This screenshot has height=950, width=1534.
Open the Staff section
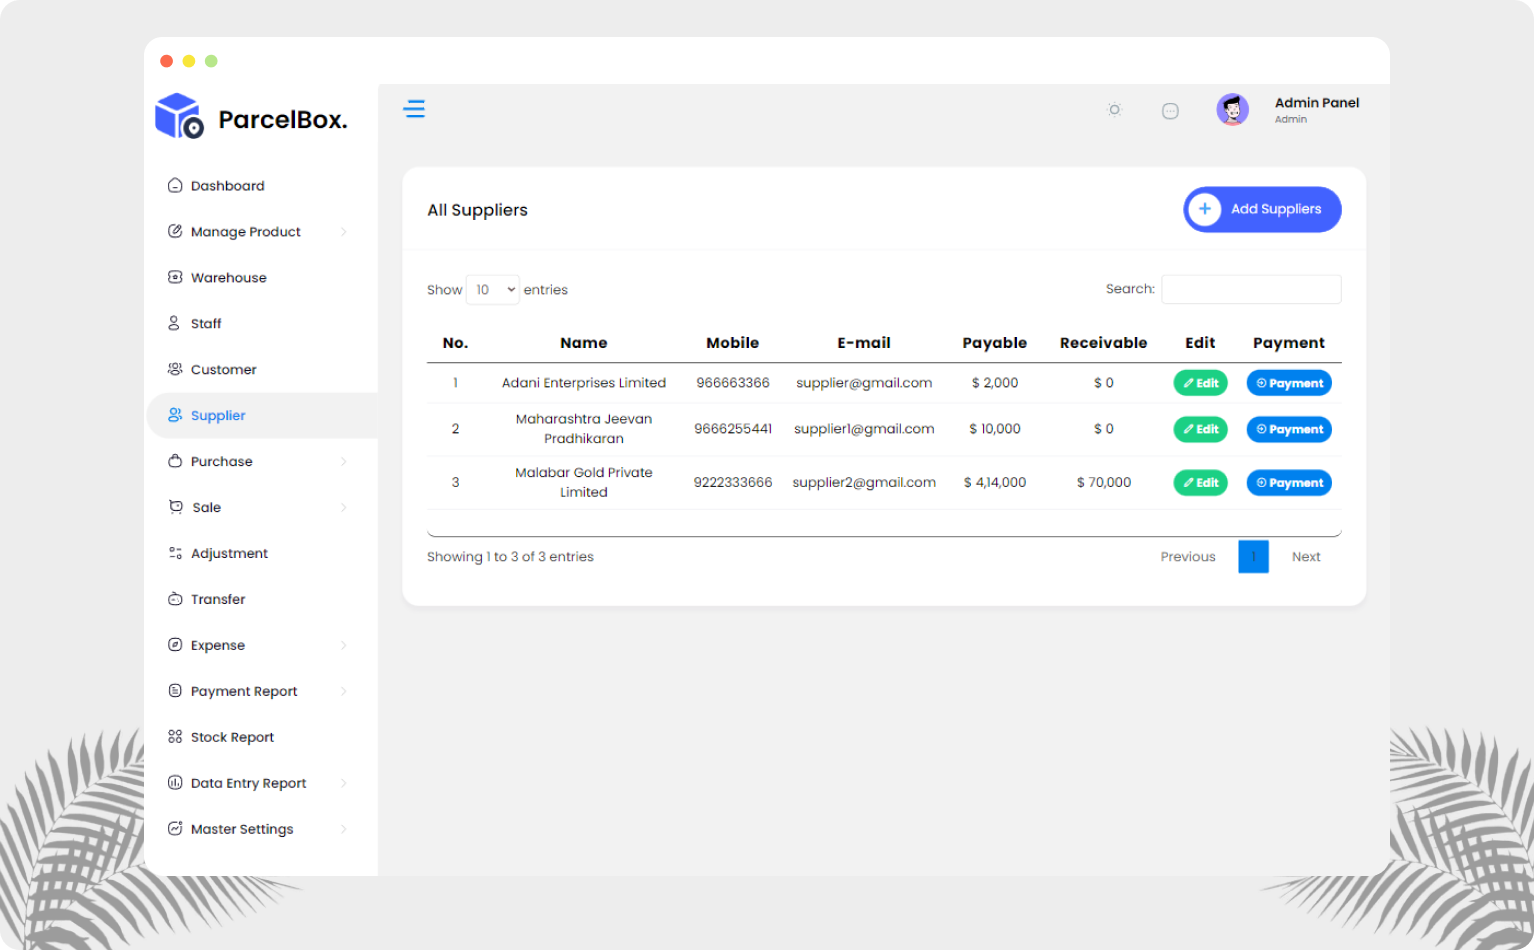click(206, 323)
